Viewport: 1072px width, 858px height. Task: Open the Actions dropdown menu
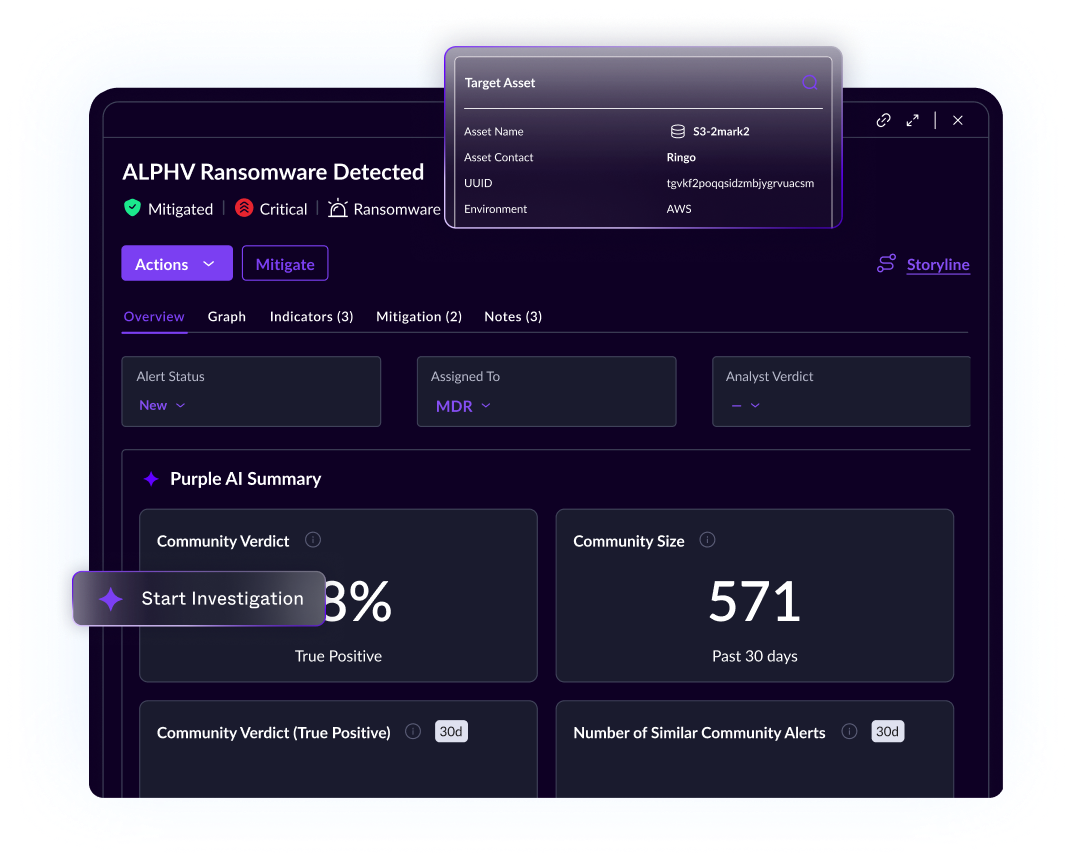click(x=177, y=264)
